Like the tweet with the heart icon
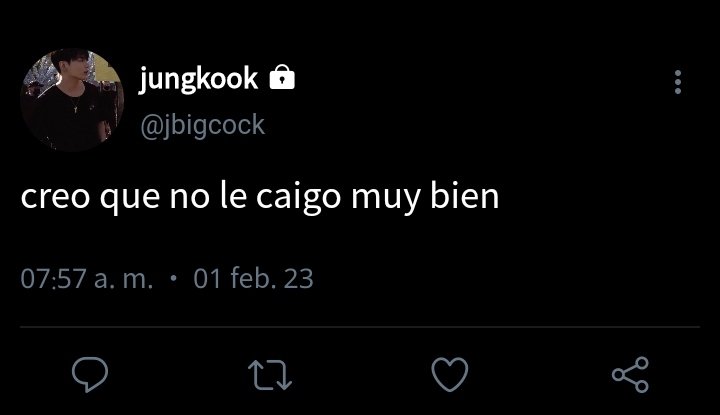The image size is (720, 415). [x=450, y=375]
